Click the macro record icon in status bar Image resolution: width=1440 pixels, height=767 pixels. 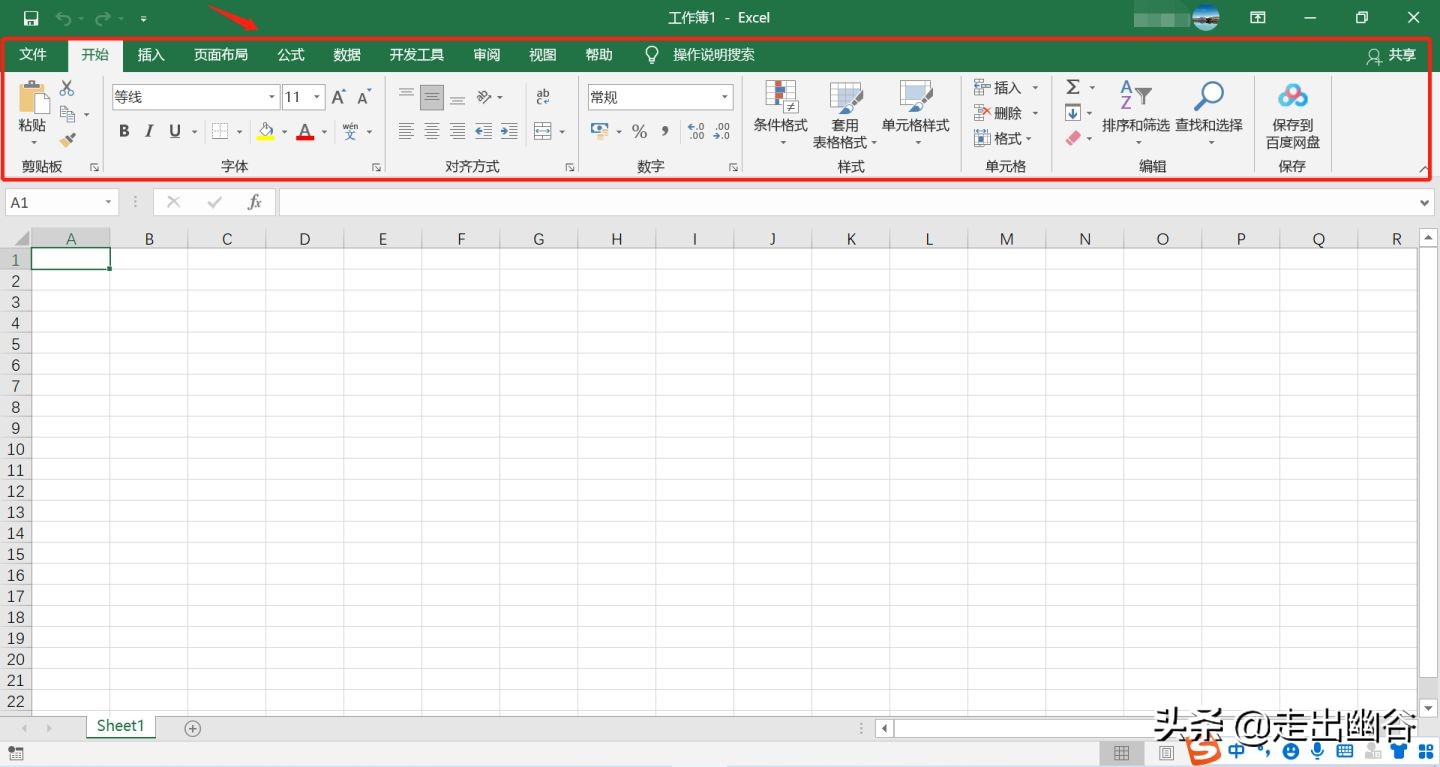[15, 753]
